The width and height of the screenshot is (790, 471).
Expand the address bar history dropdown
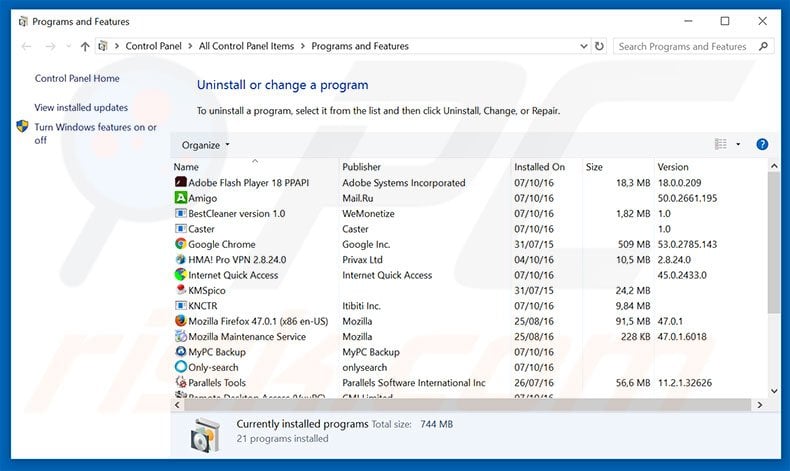coord(583,46)
